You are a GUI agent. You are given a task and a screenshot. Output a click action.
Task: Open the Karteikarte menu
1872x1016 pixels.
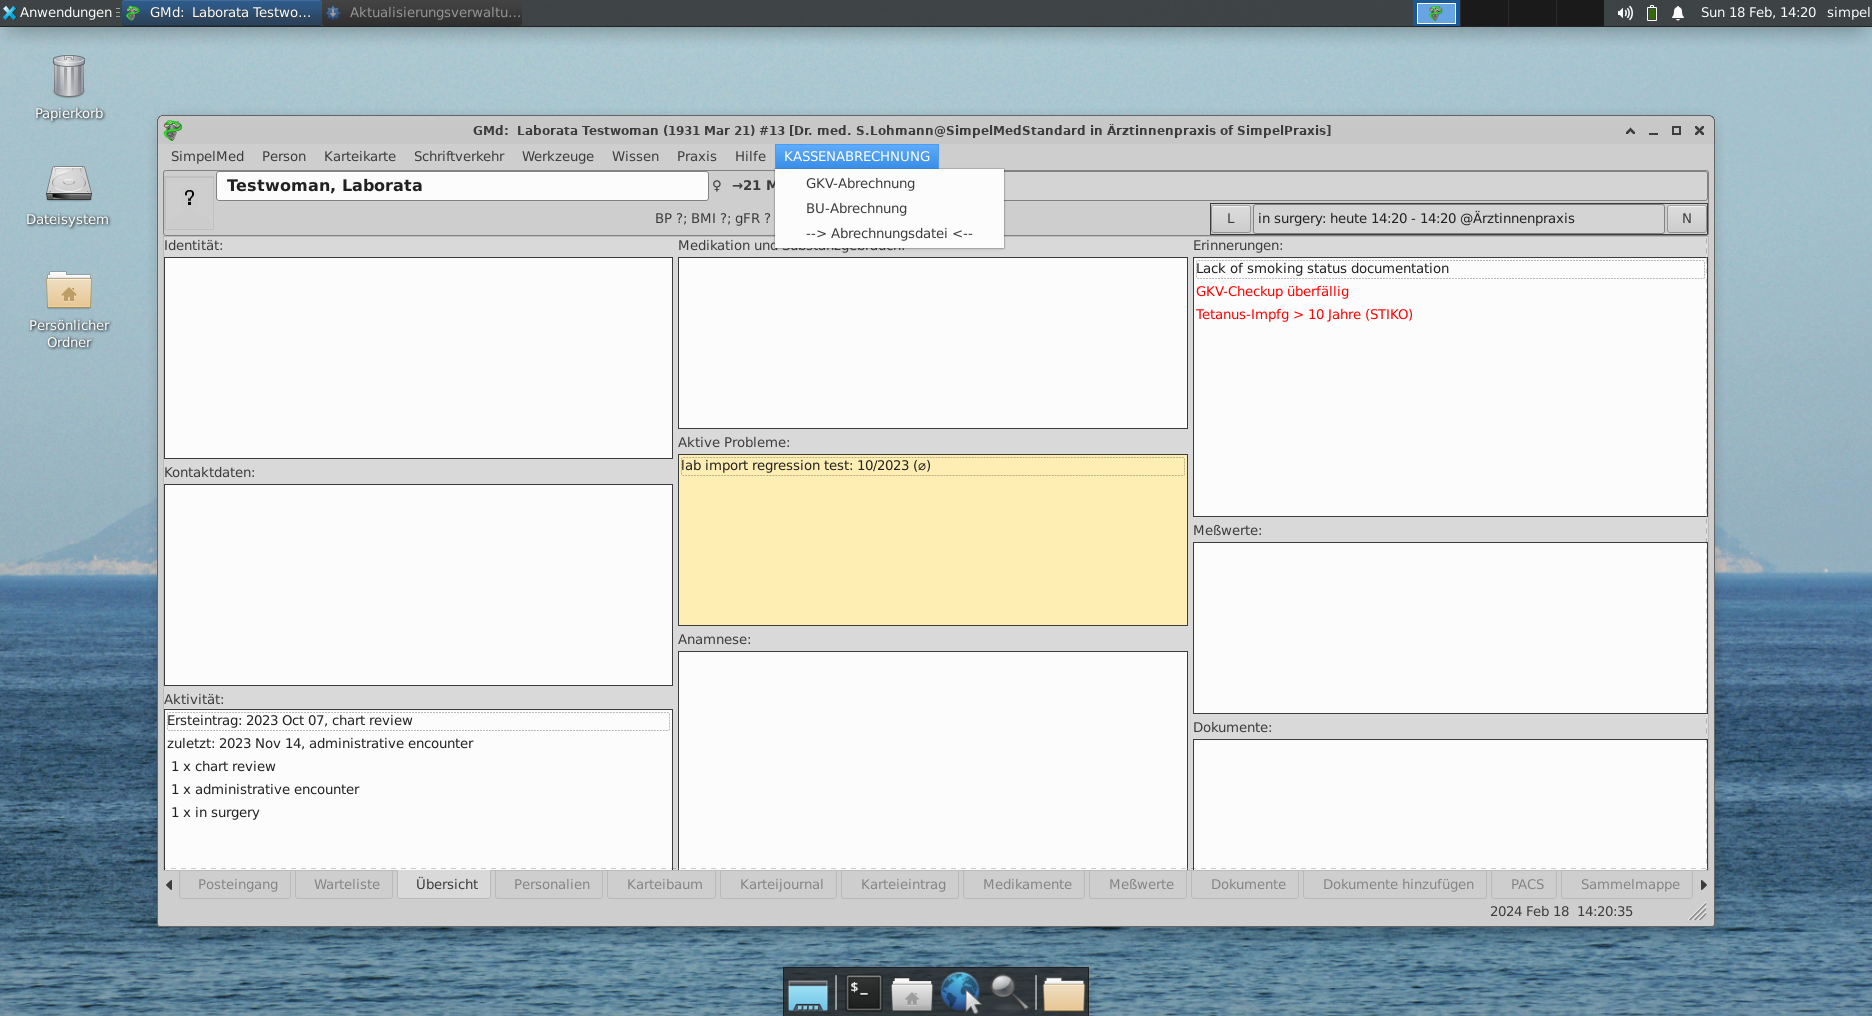coord(360,156)
